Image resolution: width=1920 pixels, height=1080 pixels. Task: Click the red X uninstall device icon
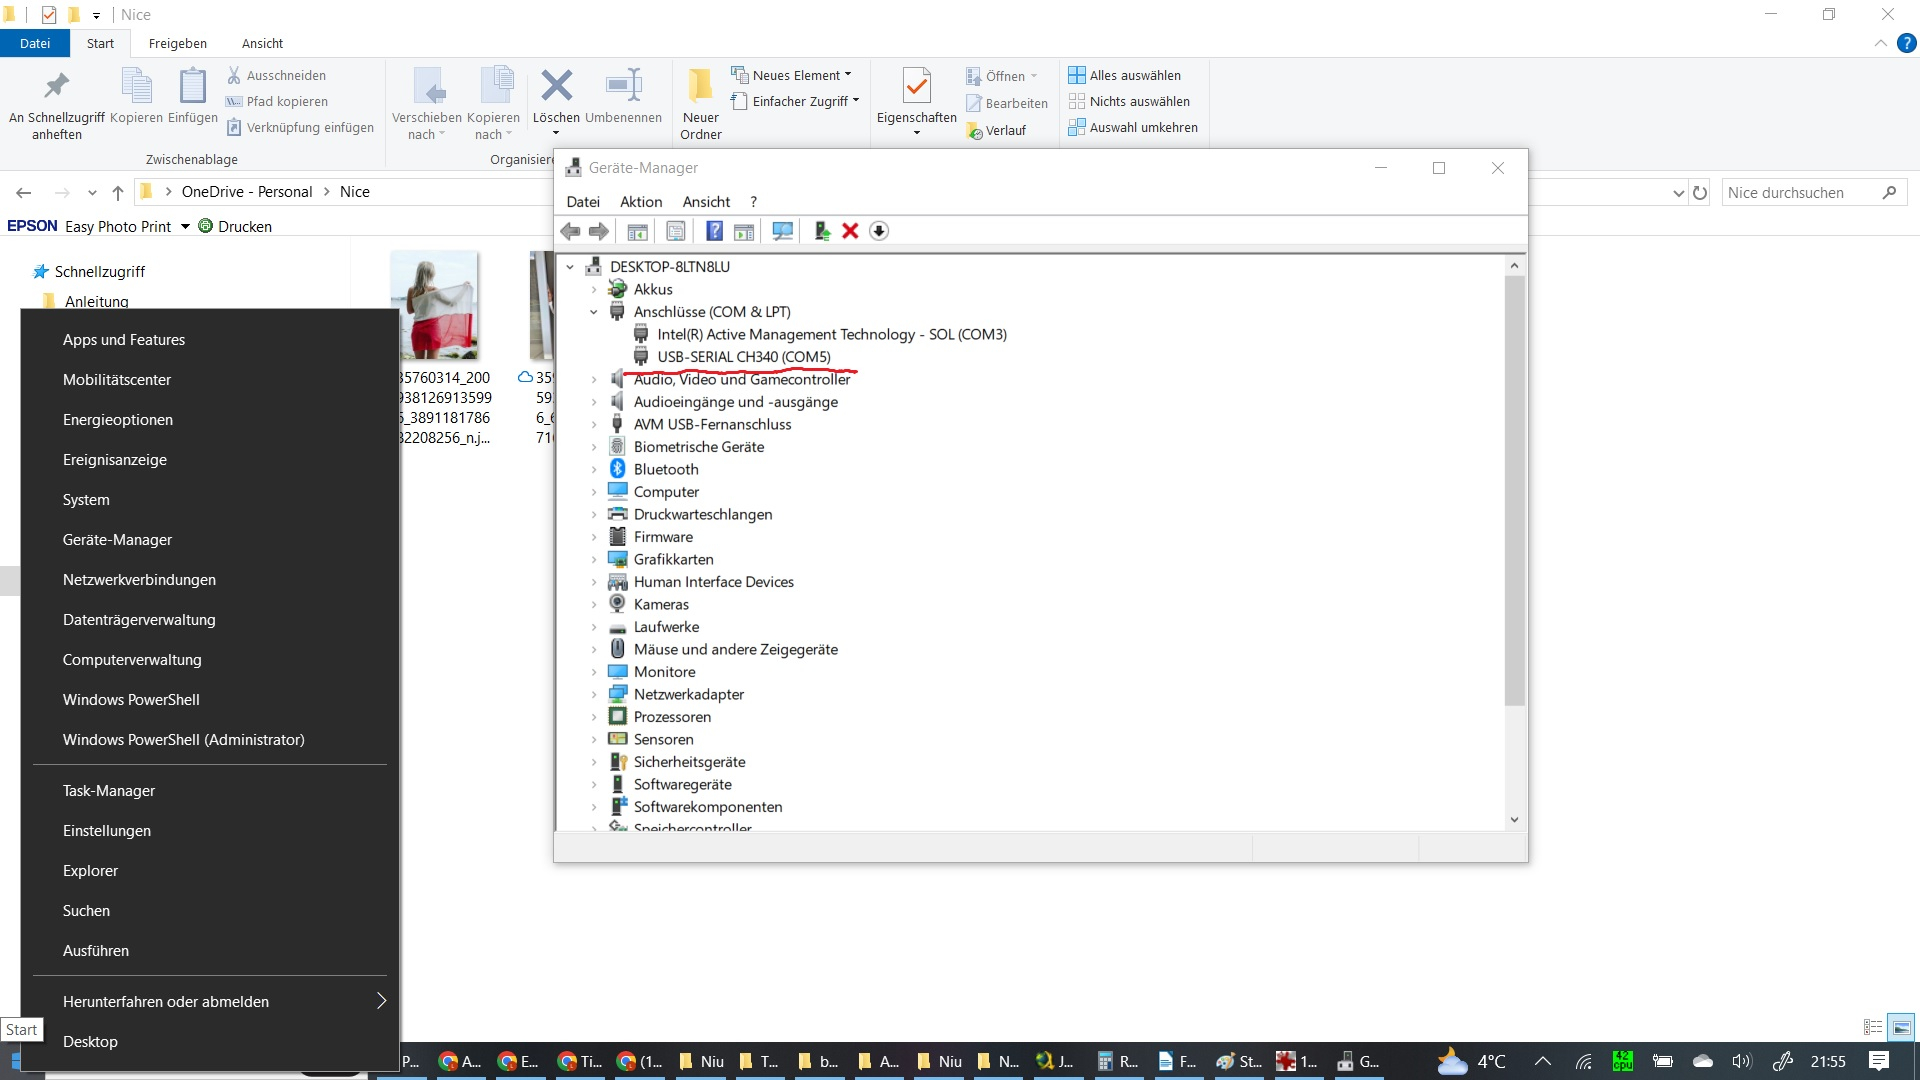[850, 231]
